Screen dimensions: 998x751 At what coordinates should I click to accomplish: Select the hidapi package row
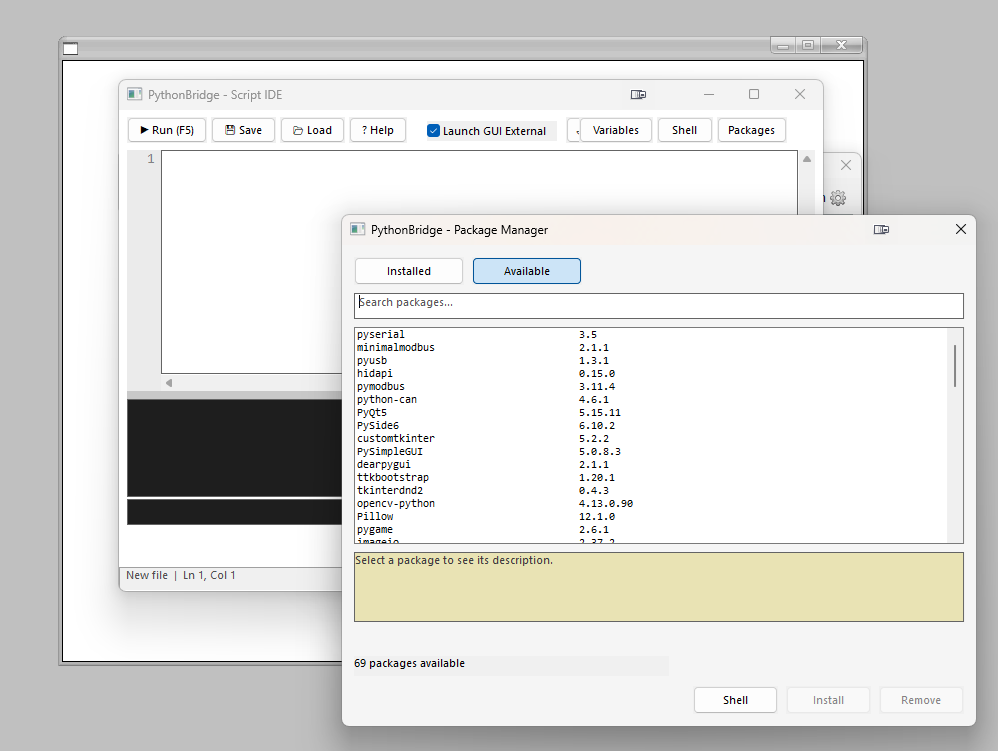pyautogui.click(x=650, y=374)
